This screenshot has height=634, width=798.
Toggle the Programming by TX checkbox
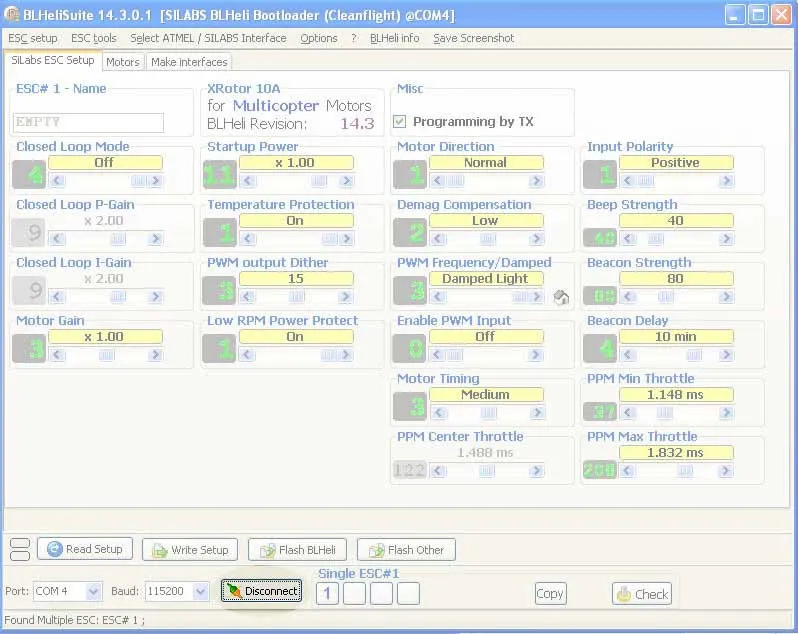click(400, 122)
